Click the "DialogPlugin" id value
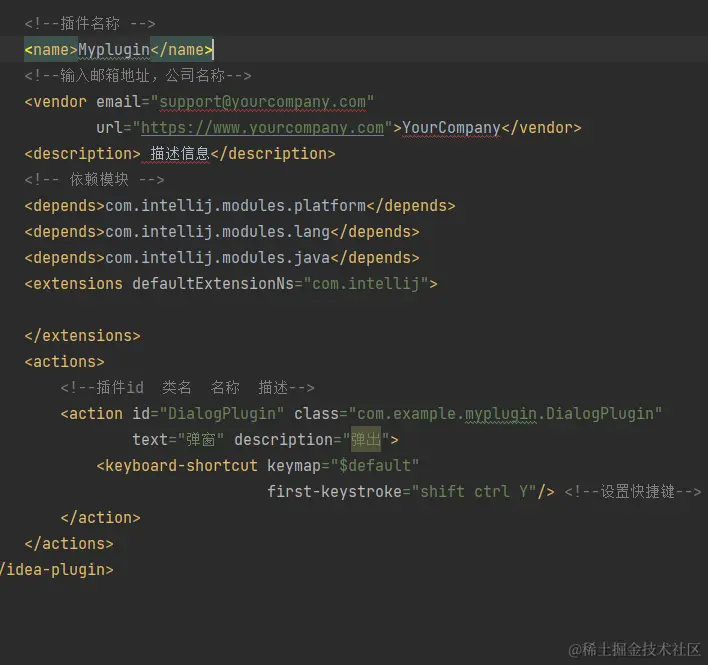 click(222, 414)
